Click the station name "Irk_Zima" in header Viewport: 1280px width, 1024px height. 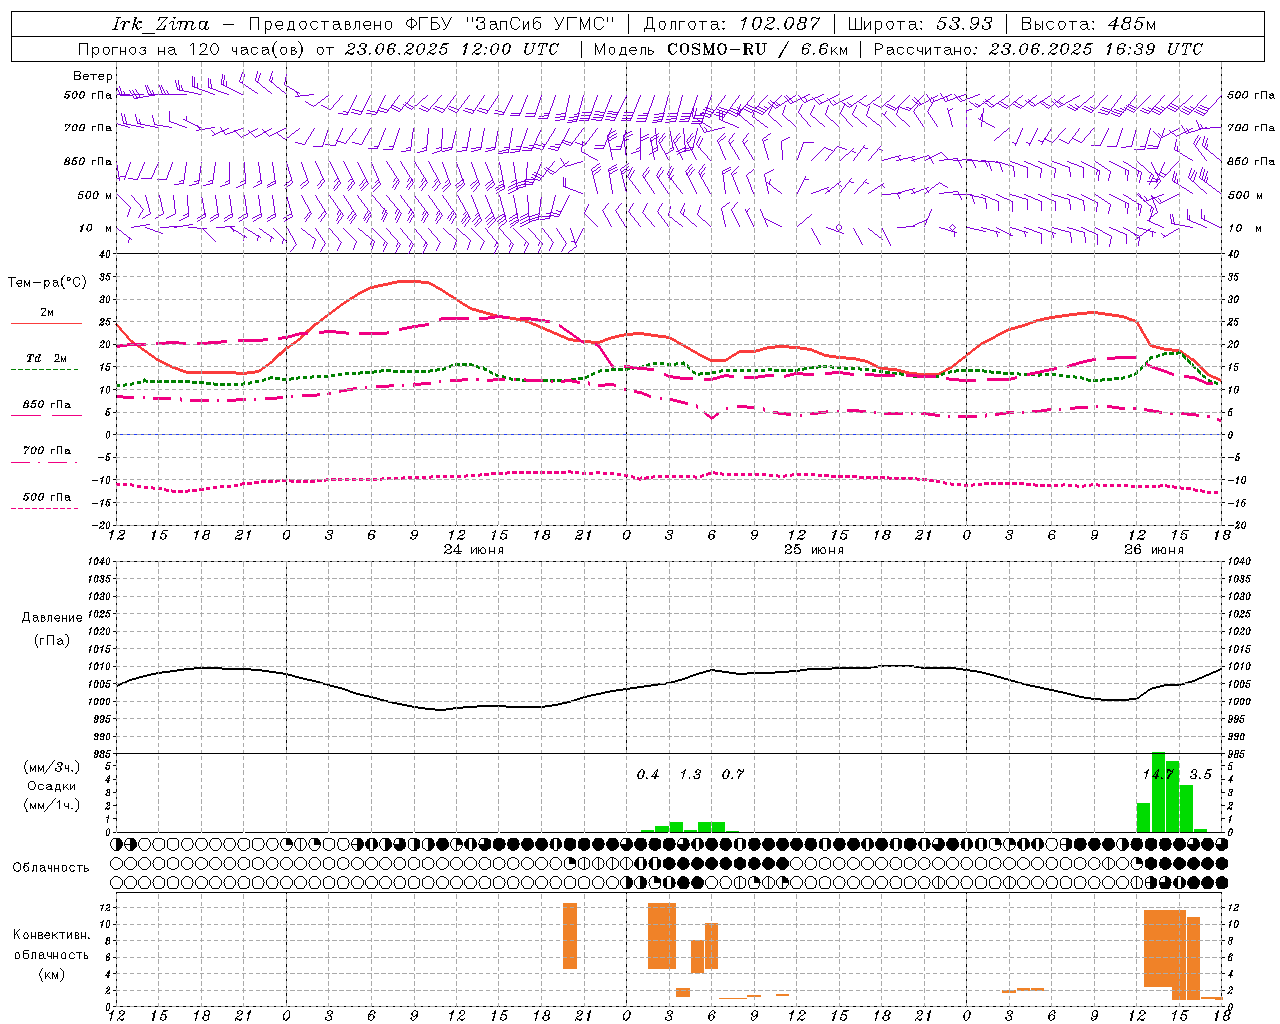161,24
